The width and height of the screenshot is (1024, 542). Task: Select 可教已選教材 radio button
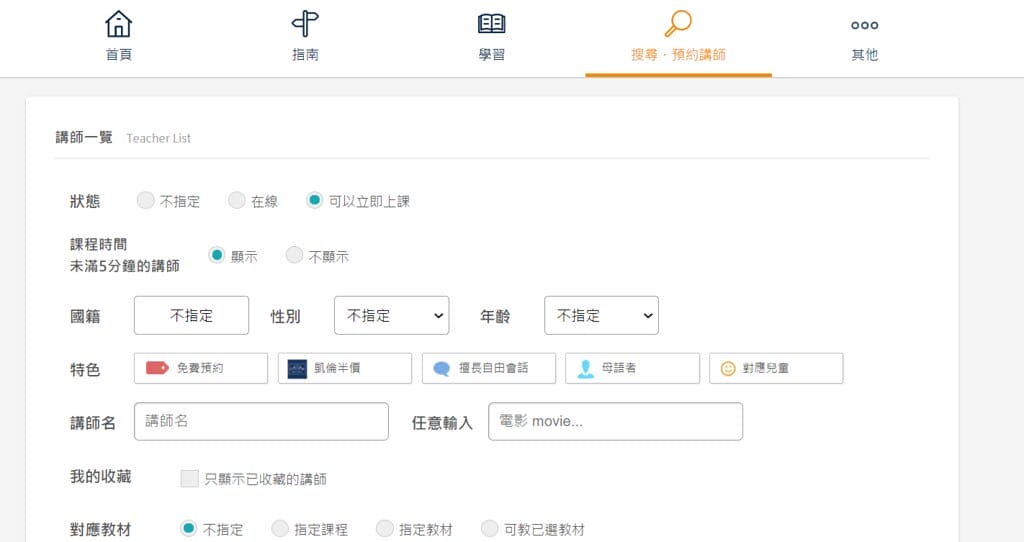pos(489,528)
